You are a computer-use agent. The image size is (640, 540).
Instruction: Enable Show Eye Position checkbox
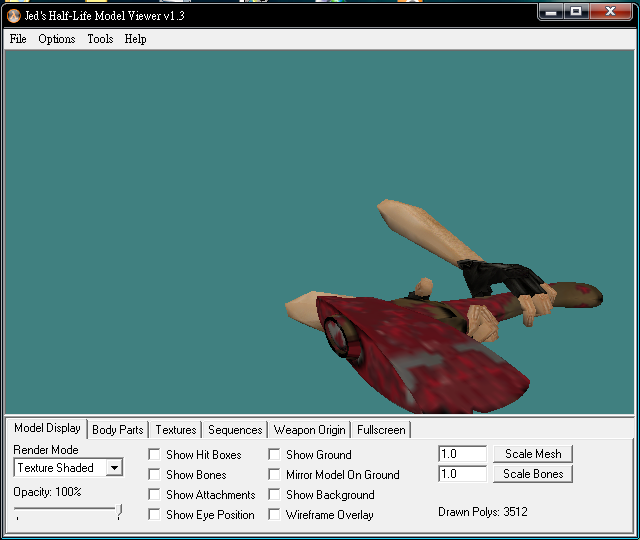coord(154,515)
